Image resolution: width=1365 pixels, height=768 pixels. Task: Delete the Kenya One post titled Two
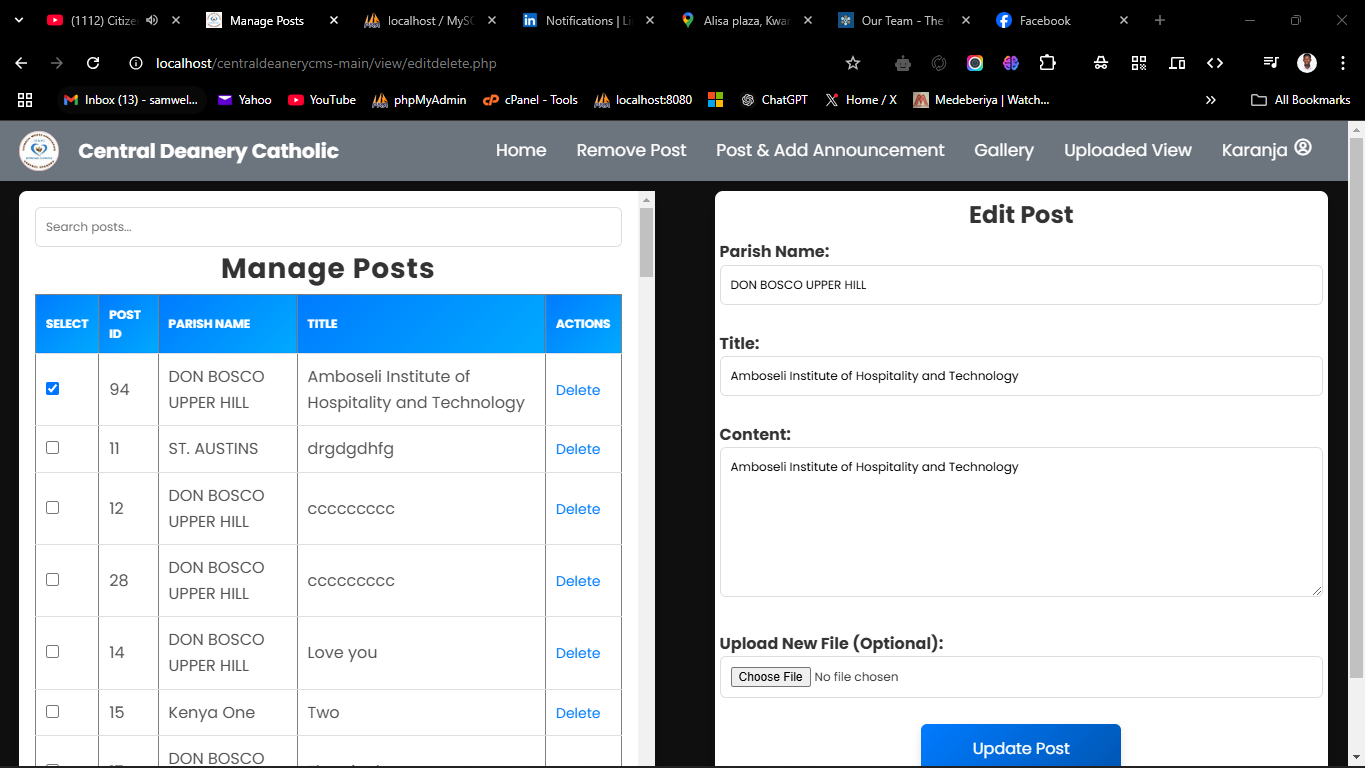pos(578,713)
